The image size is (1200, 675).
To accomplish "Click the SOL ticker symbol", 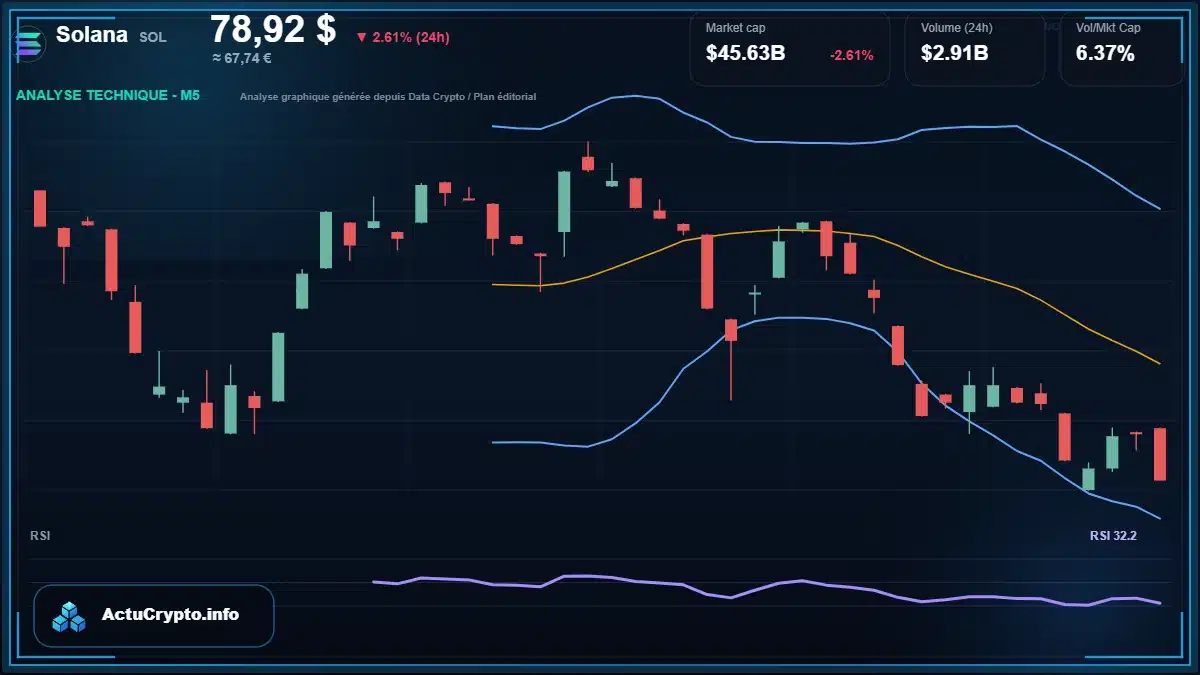I will tap(153, 37).
